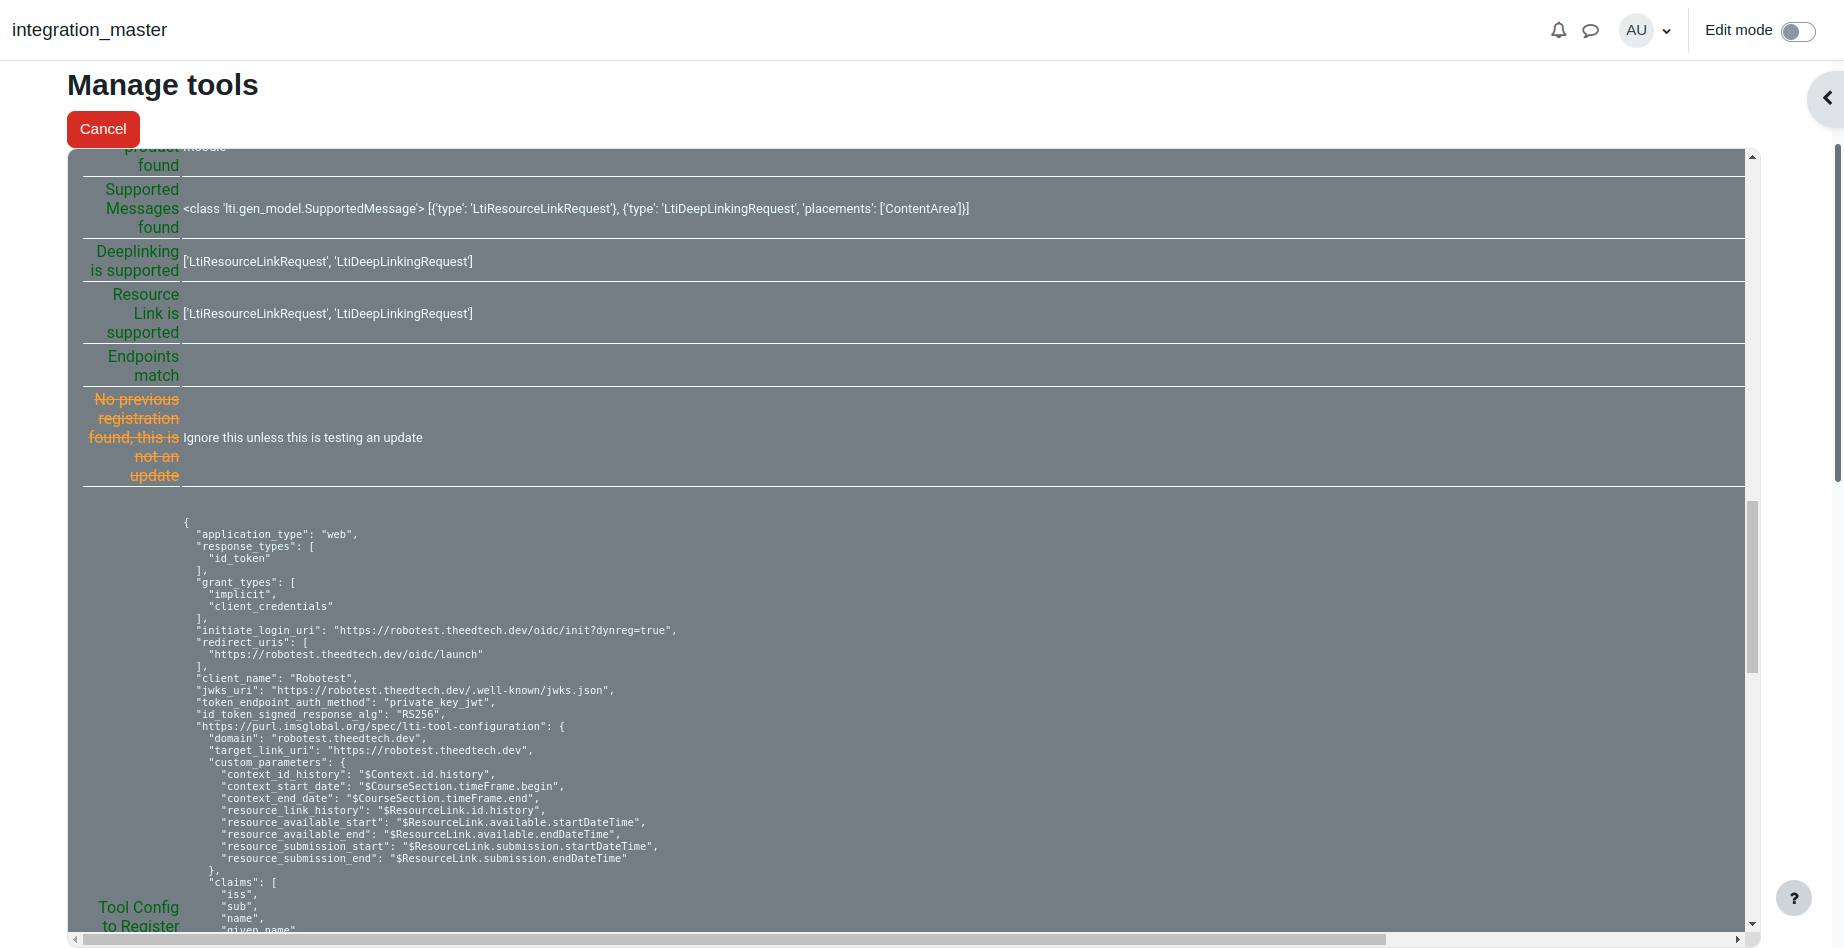Click 'Resource Link is supported' label

pyautogui.click(x=143, y=313)
